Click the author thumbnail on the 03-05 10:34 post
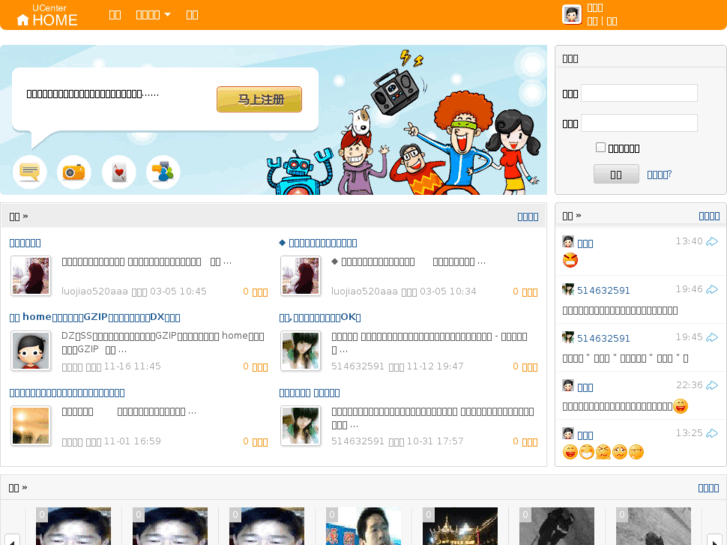This screenshot has width=727, height=545. (300, 276)
